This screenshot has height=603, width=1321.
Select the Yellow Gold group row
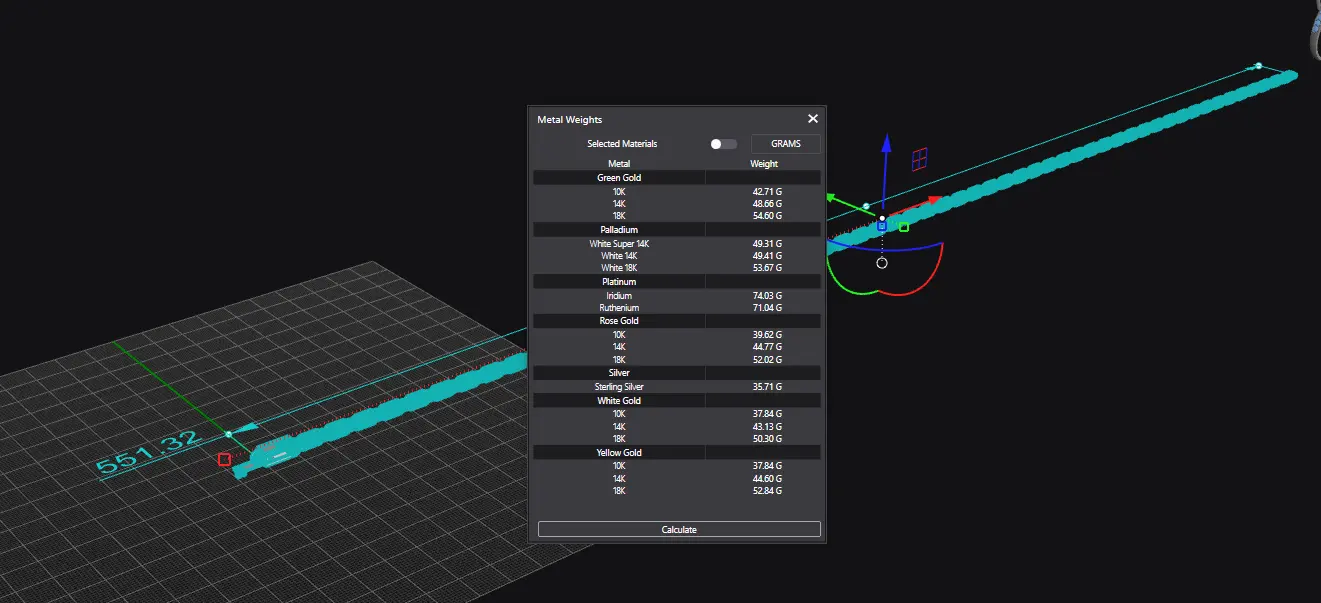click(x=677, y=453)
